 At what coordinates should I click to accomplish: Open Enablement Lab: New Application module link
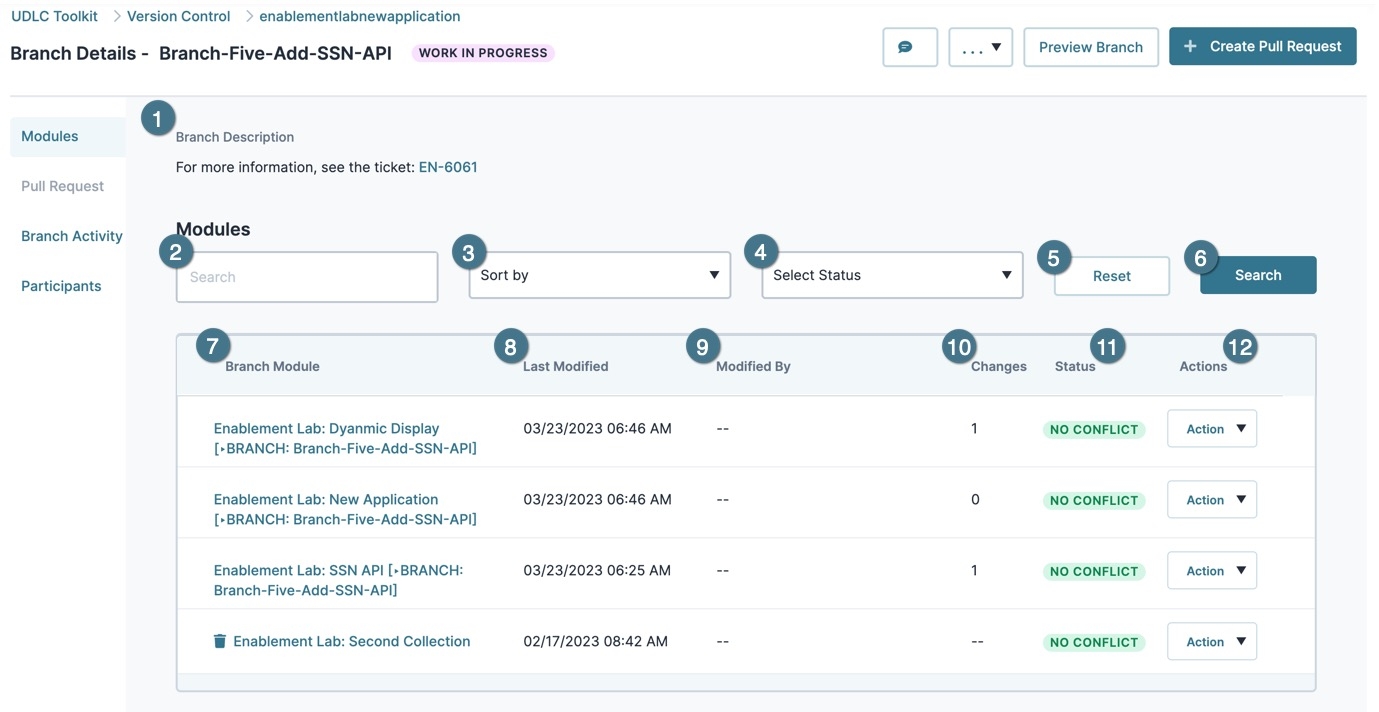(x=345, y=509)
